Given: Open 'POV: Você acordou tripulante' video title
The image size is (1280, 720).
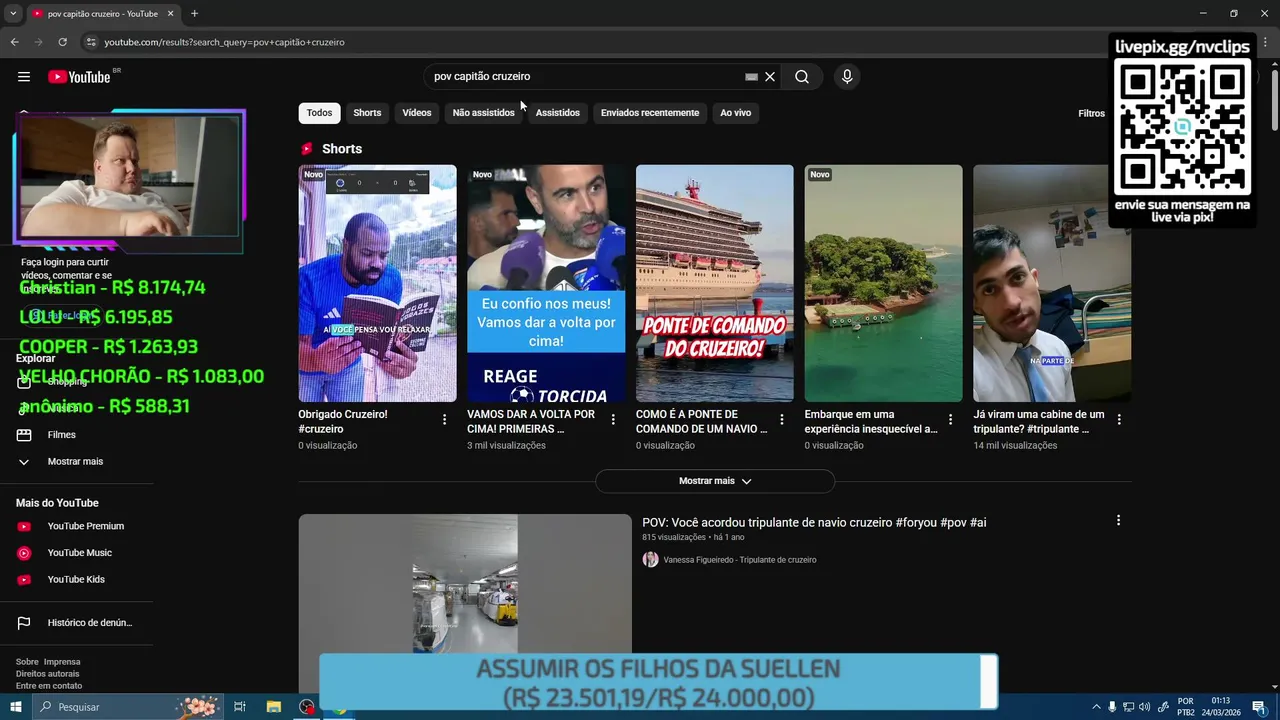Looking at the screenshot, I should [814, 523].
